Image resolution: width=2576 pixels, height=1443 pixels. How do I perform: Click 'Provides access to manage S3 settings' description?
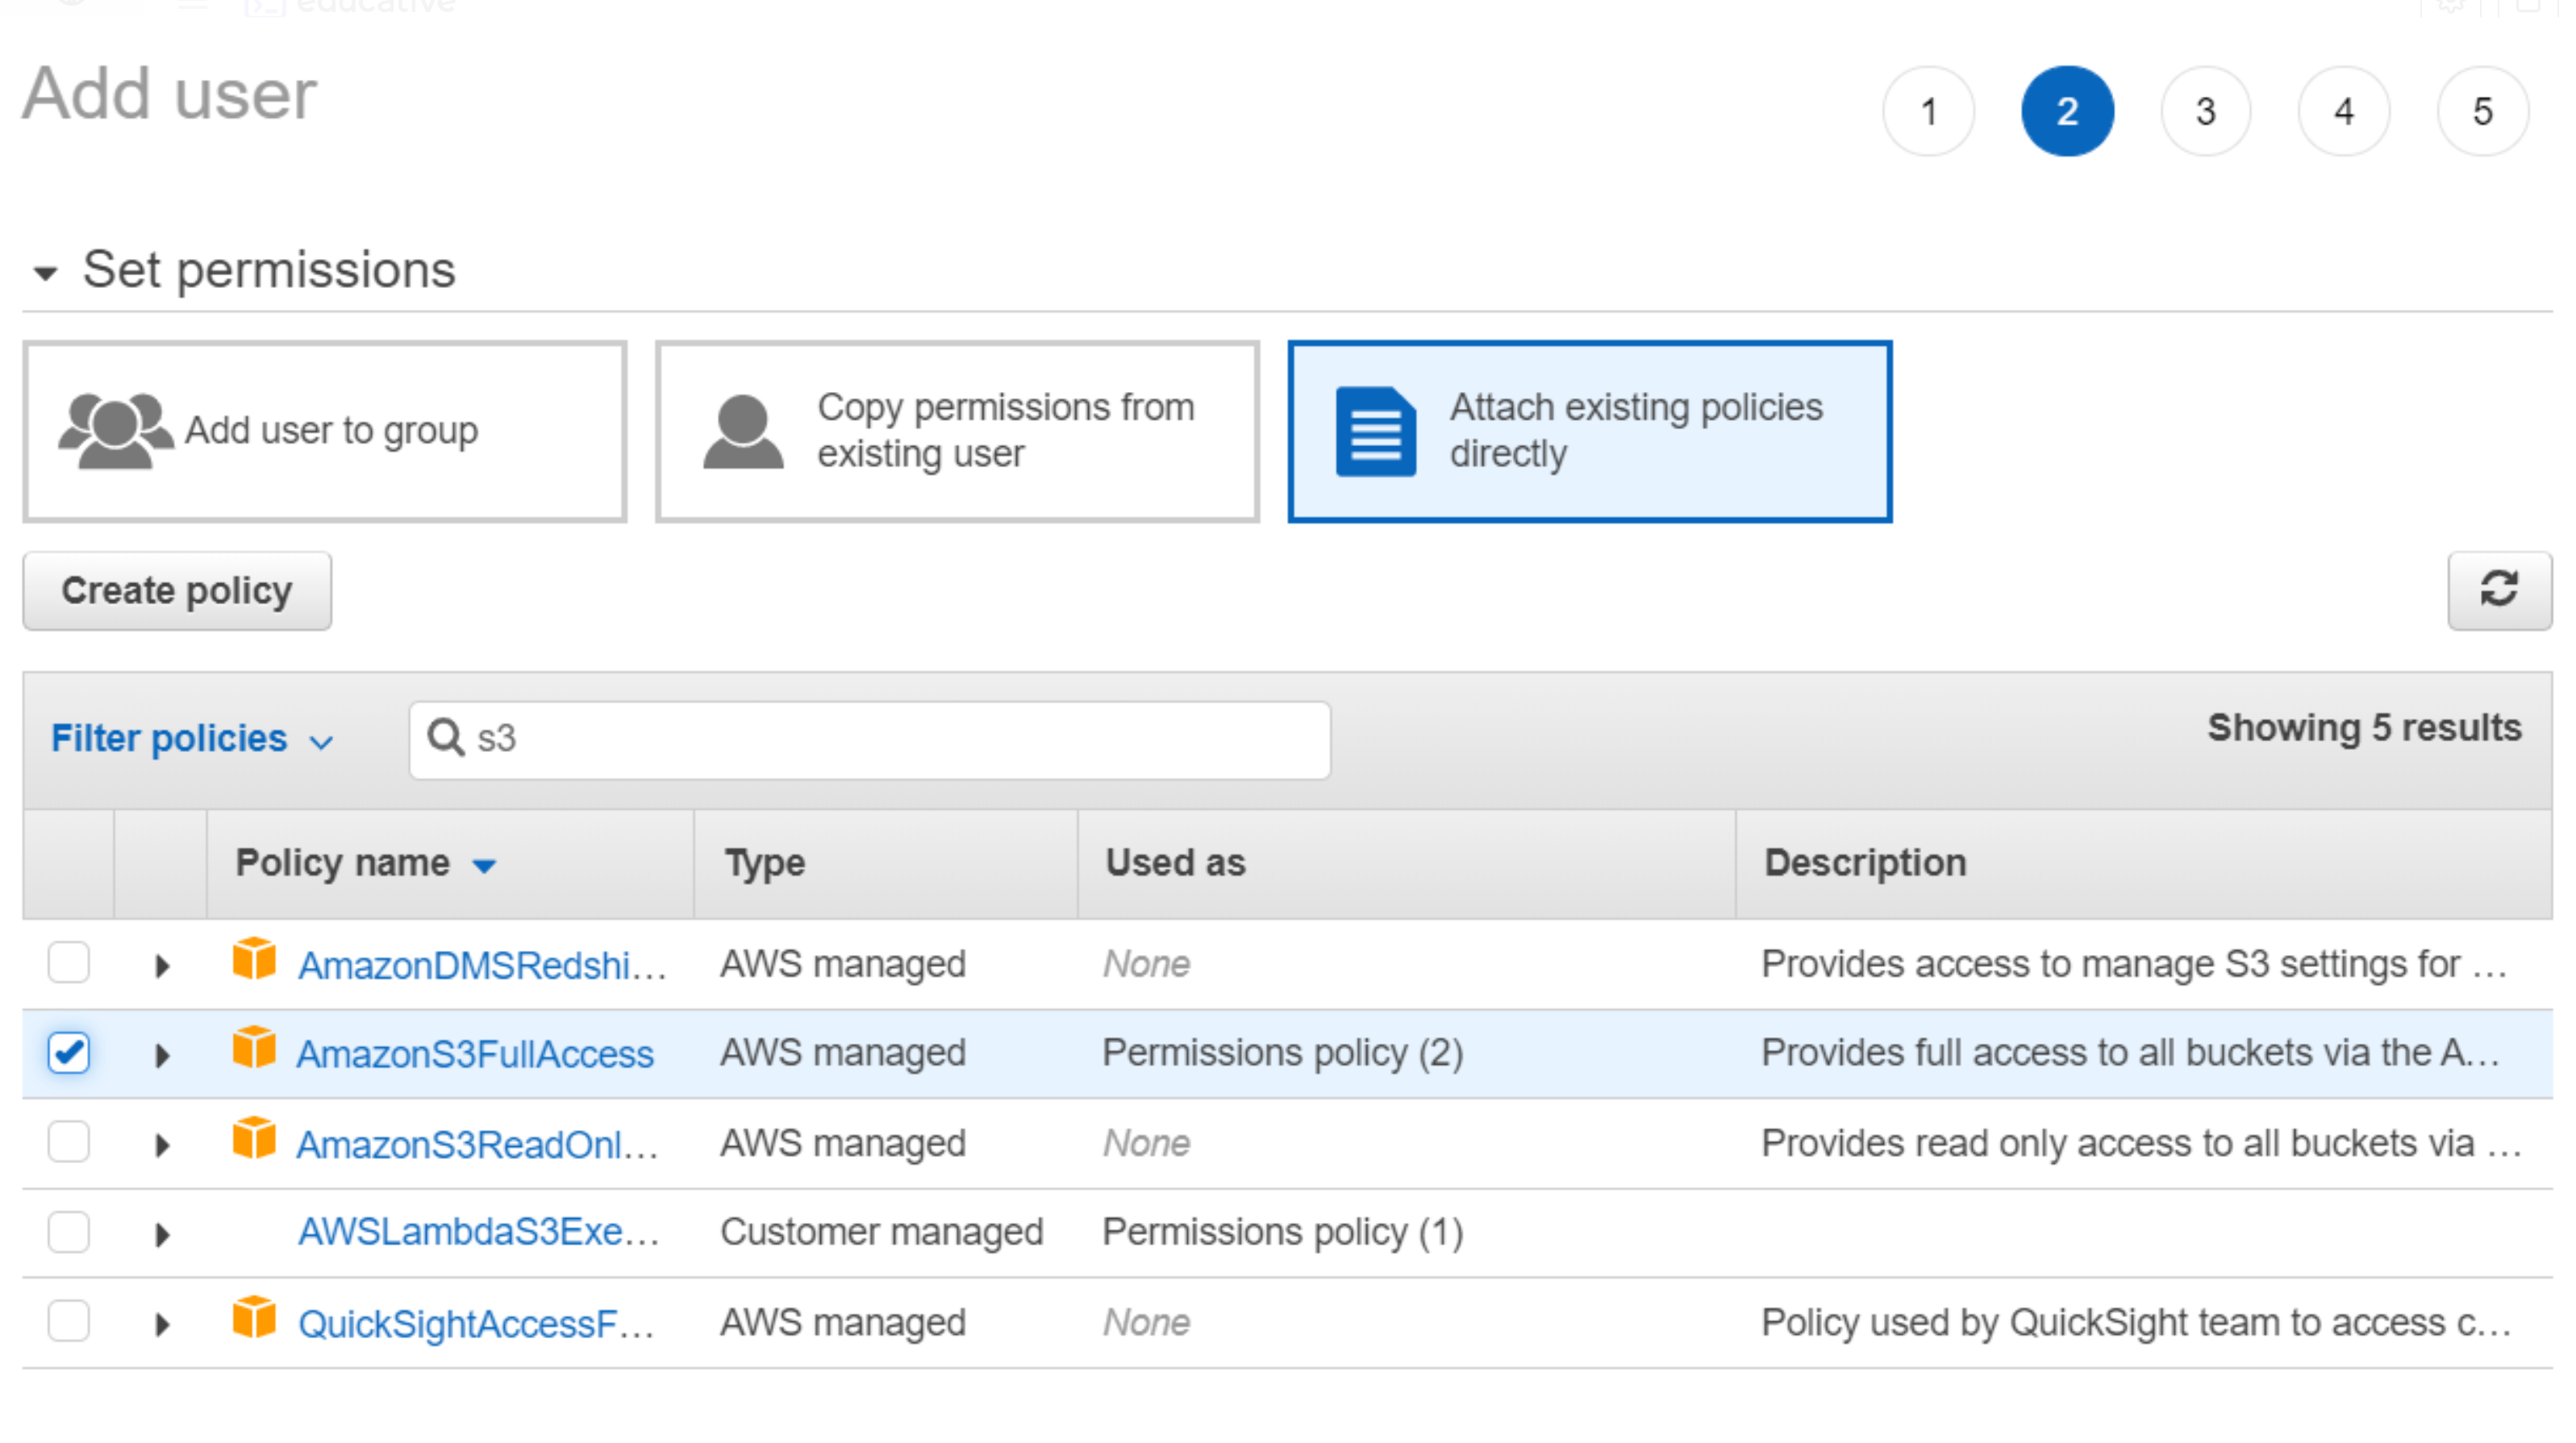pyautogui.click(x=2134, y=964)
